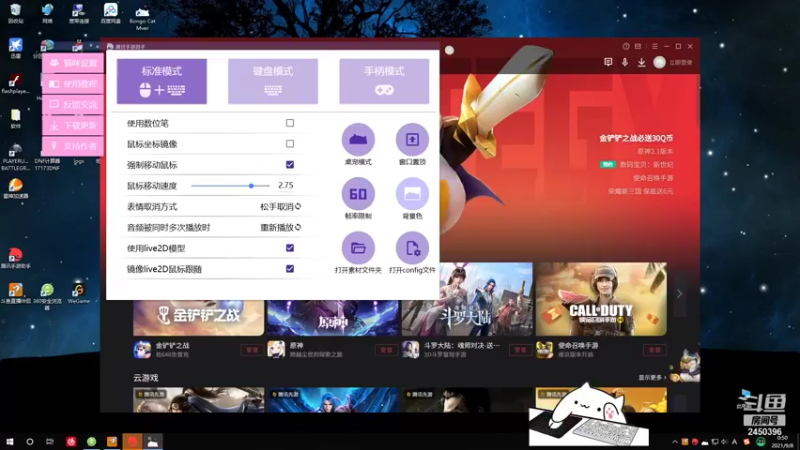Open 金铲铲之战必送30Q币 banner link
Image resolution: width=800 pixels, height=450 pixels.
pyautogui.click(x=636, y=138)
